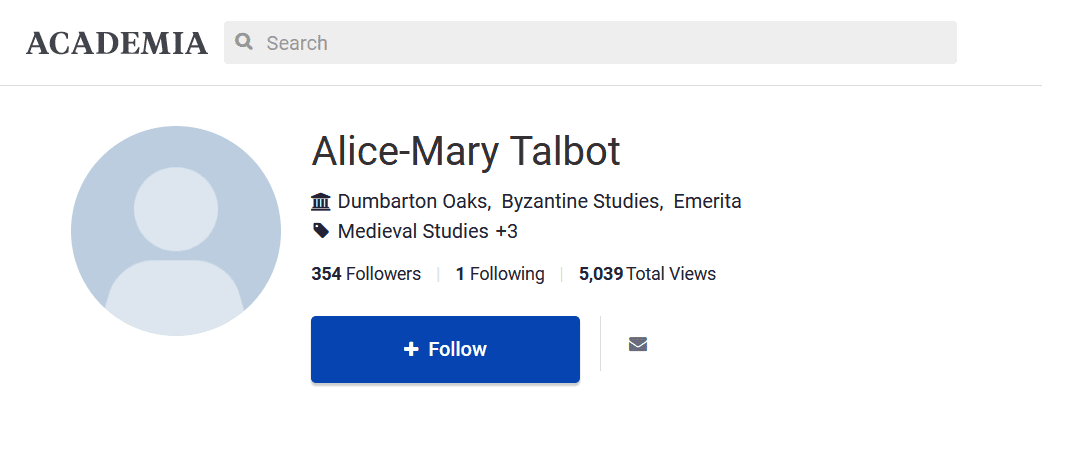Click the tag icon beside Medieval Studies
1070x456 pixels.
321,231
